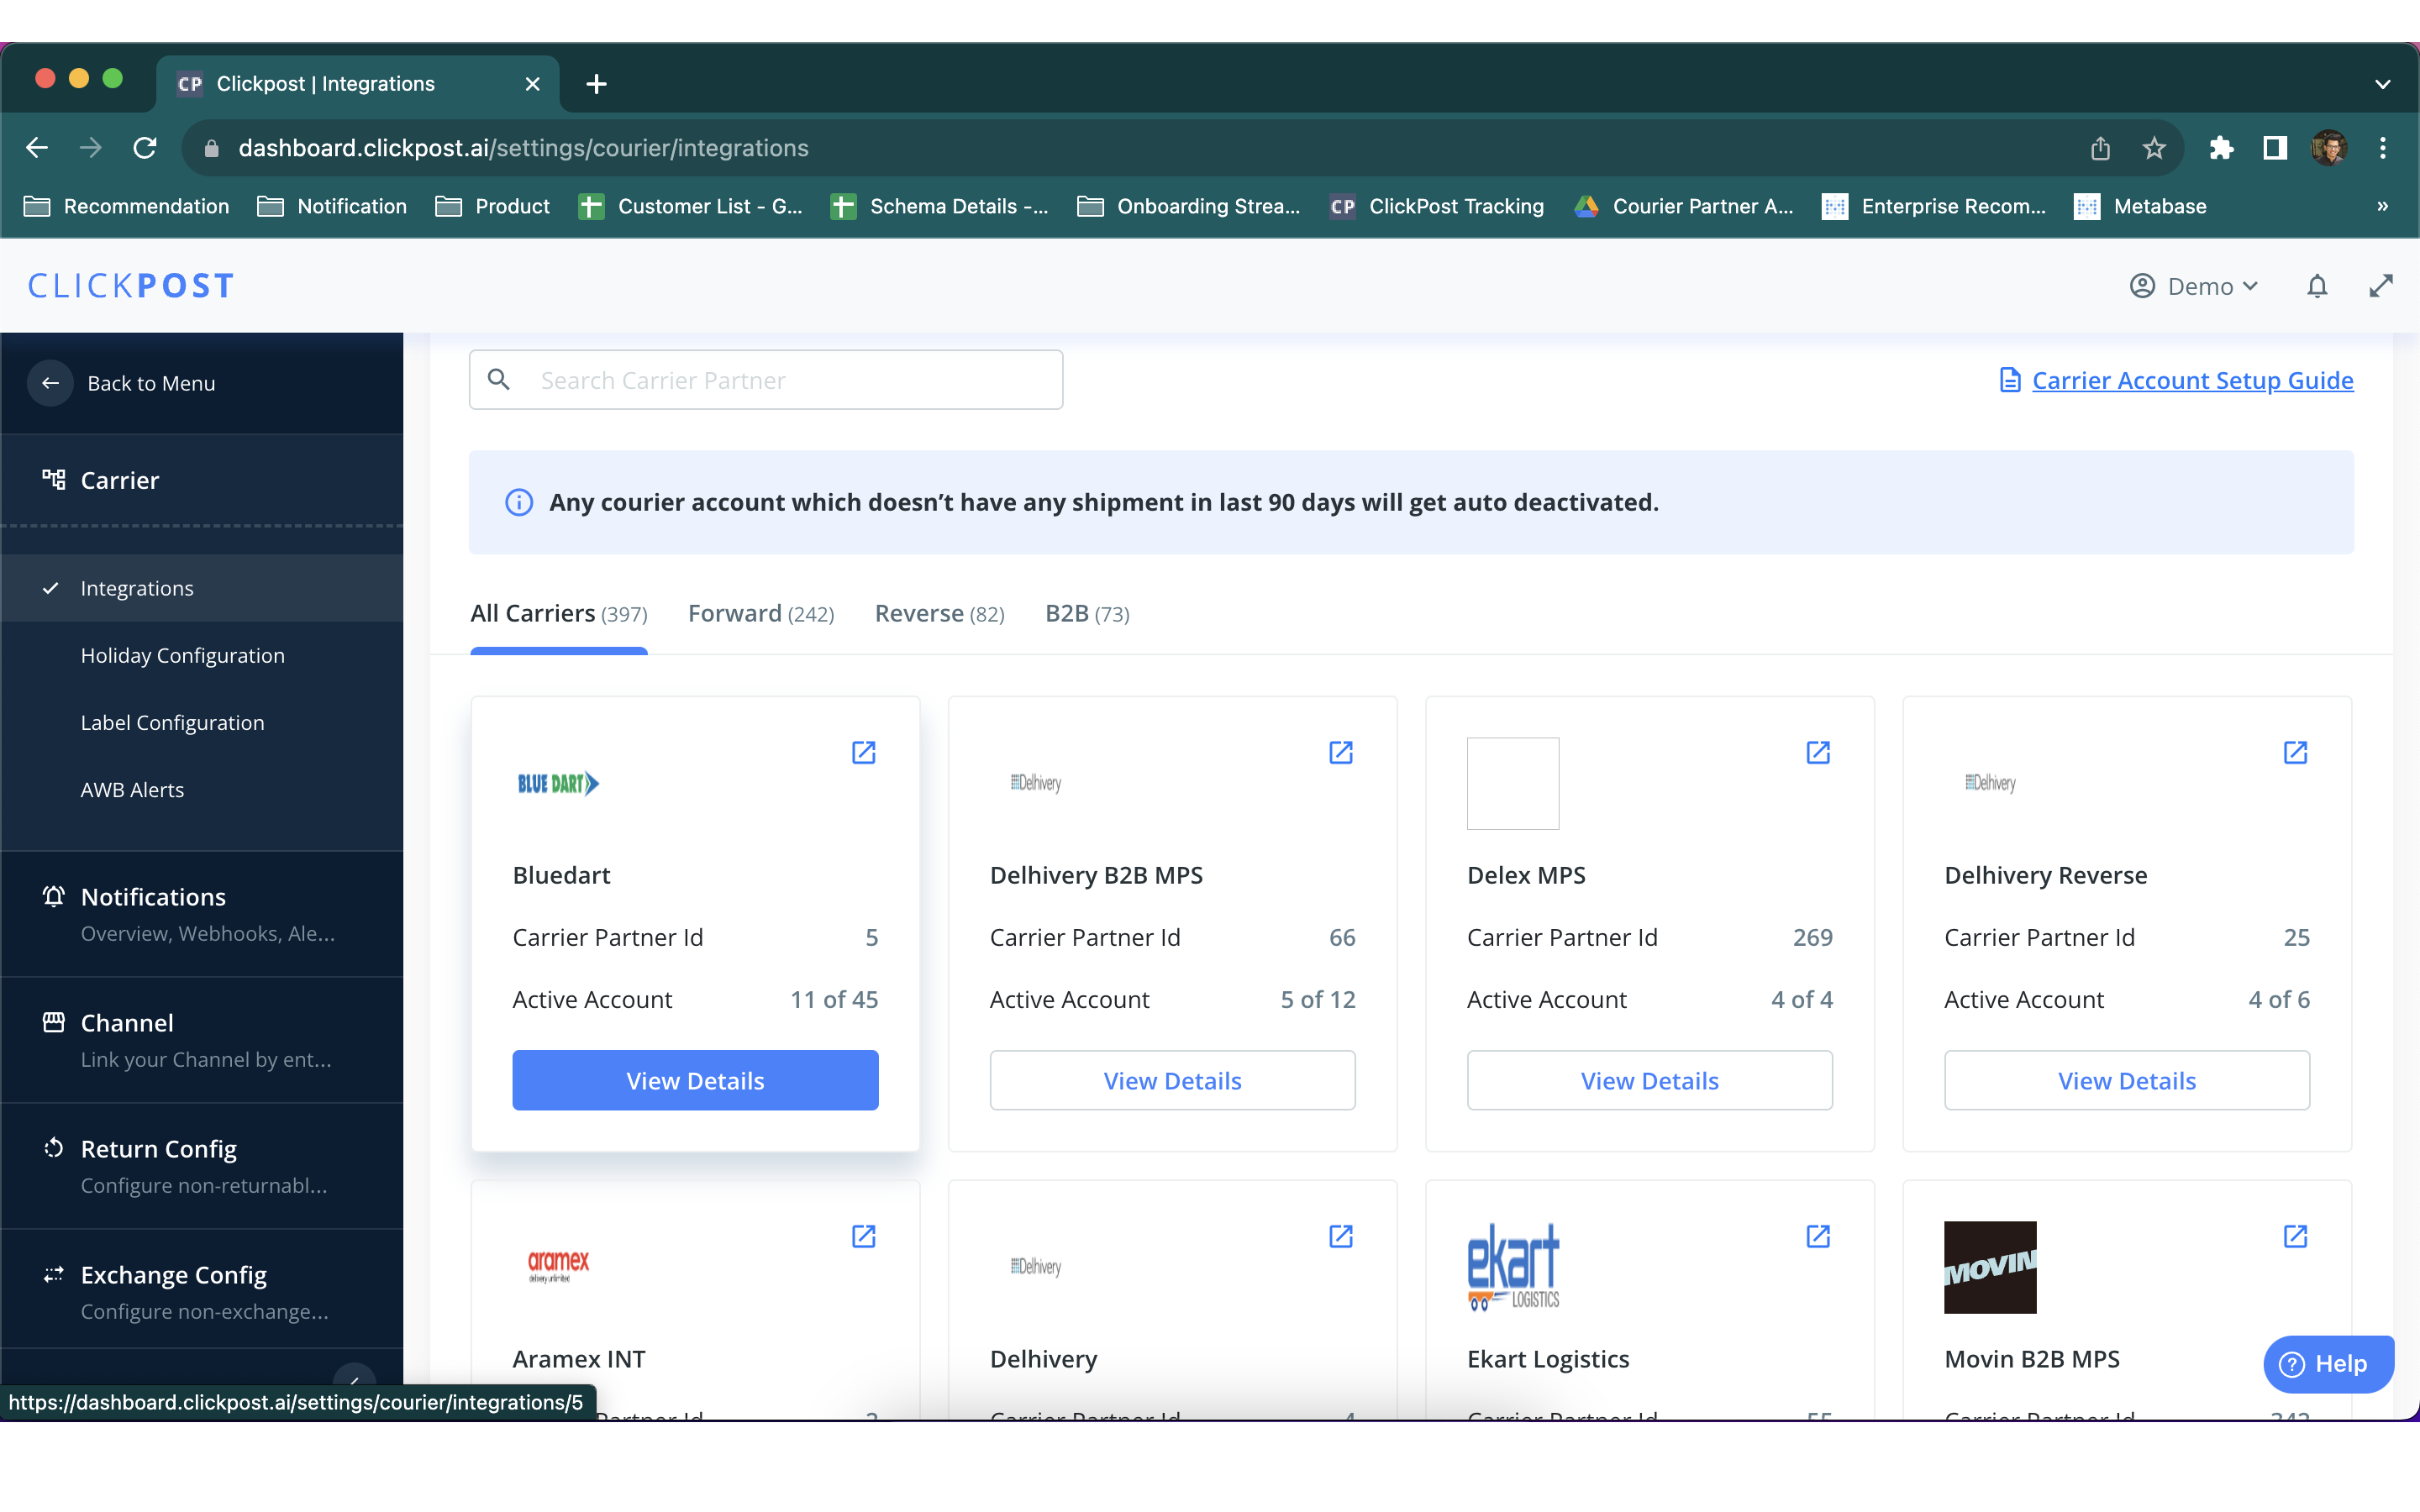Focus the Search Carrier Partner field
2420x1512 pixels.
click(x=766, y=380)
